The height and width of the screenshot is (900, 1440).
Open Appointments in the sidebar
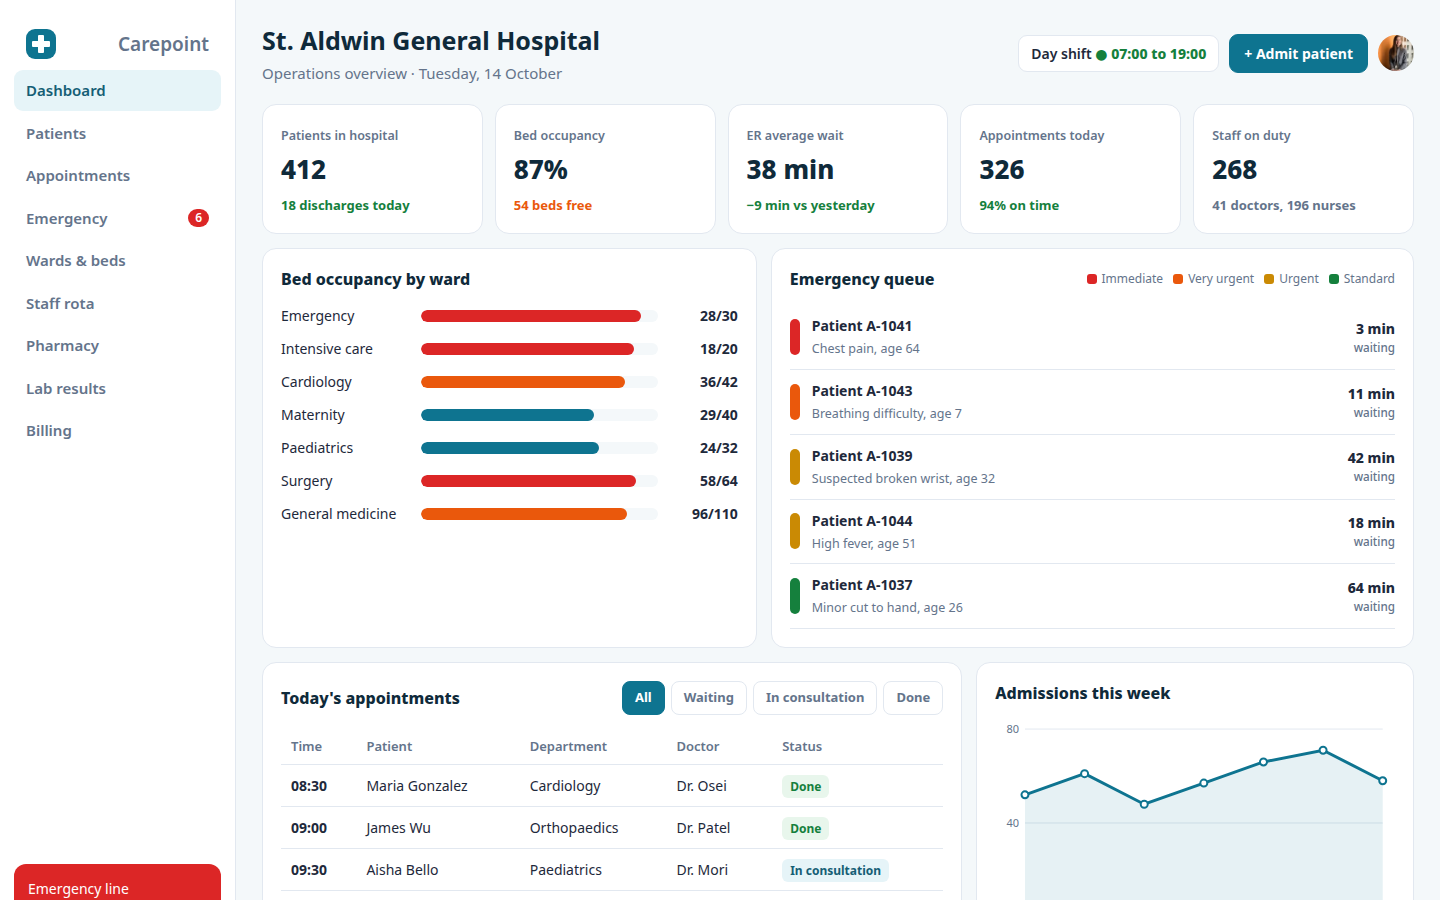coord(117,176)
